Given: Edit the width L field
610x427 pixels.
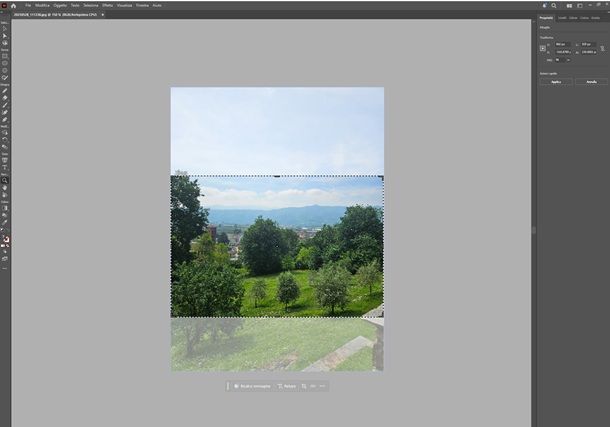Looking at the screenshot, I should coord(588,44).
